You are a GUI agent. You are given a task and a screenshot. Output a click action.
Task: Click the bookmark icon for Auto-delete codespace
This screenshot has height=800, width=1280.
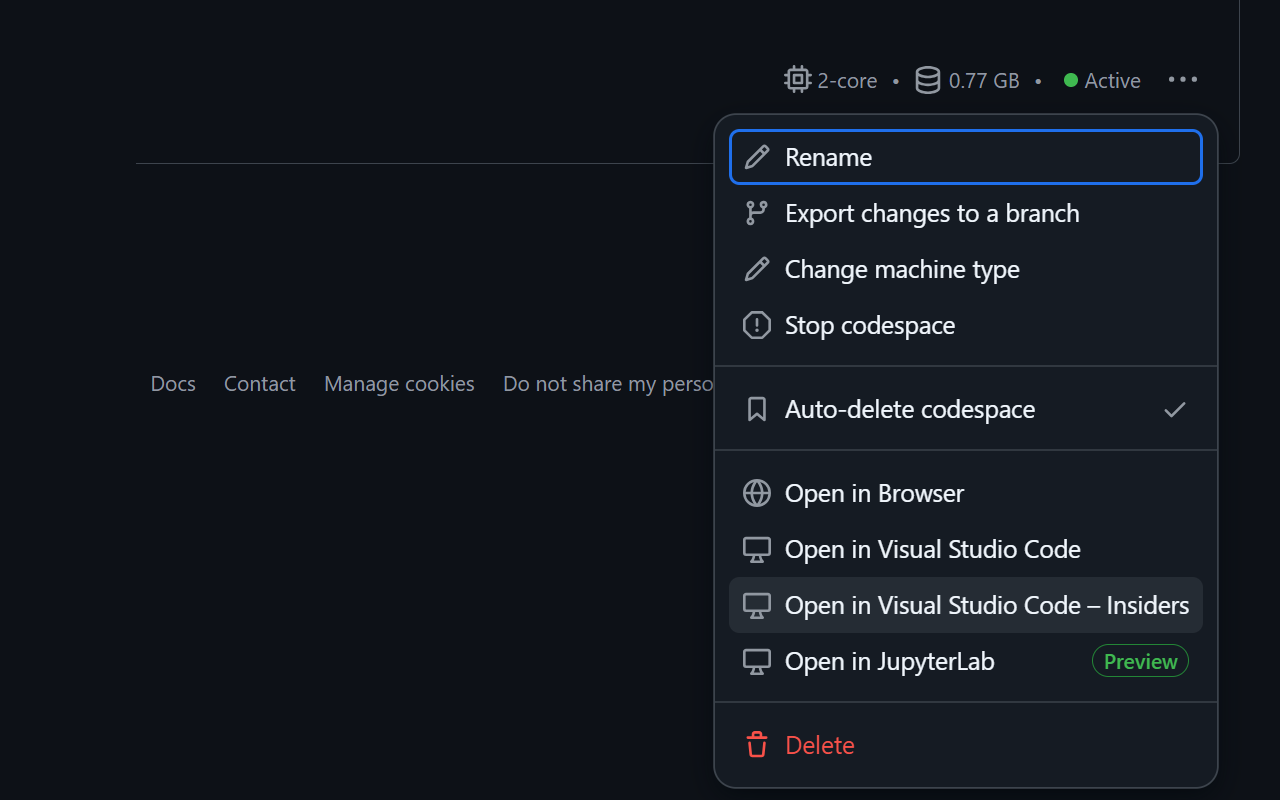(x=757, y=409)
